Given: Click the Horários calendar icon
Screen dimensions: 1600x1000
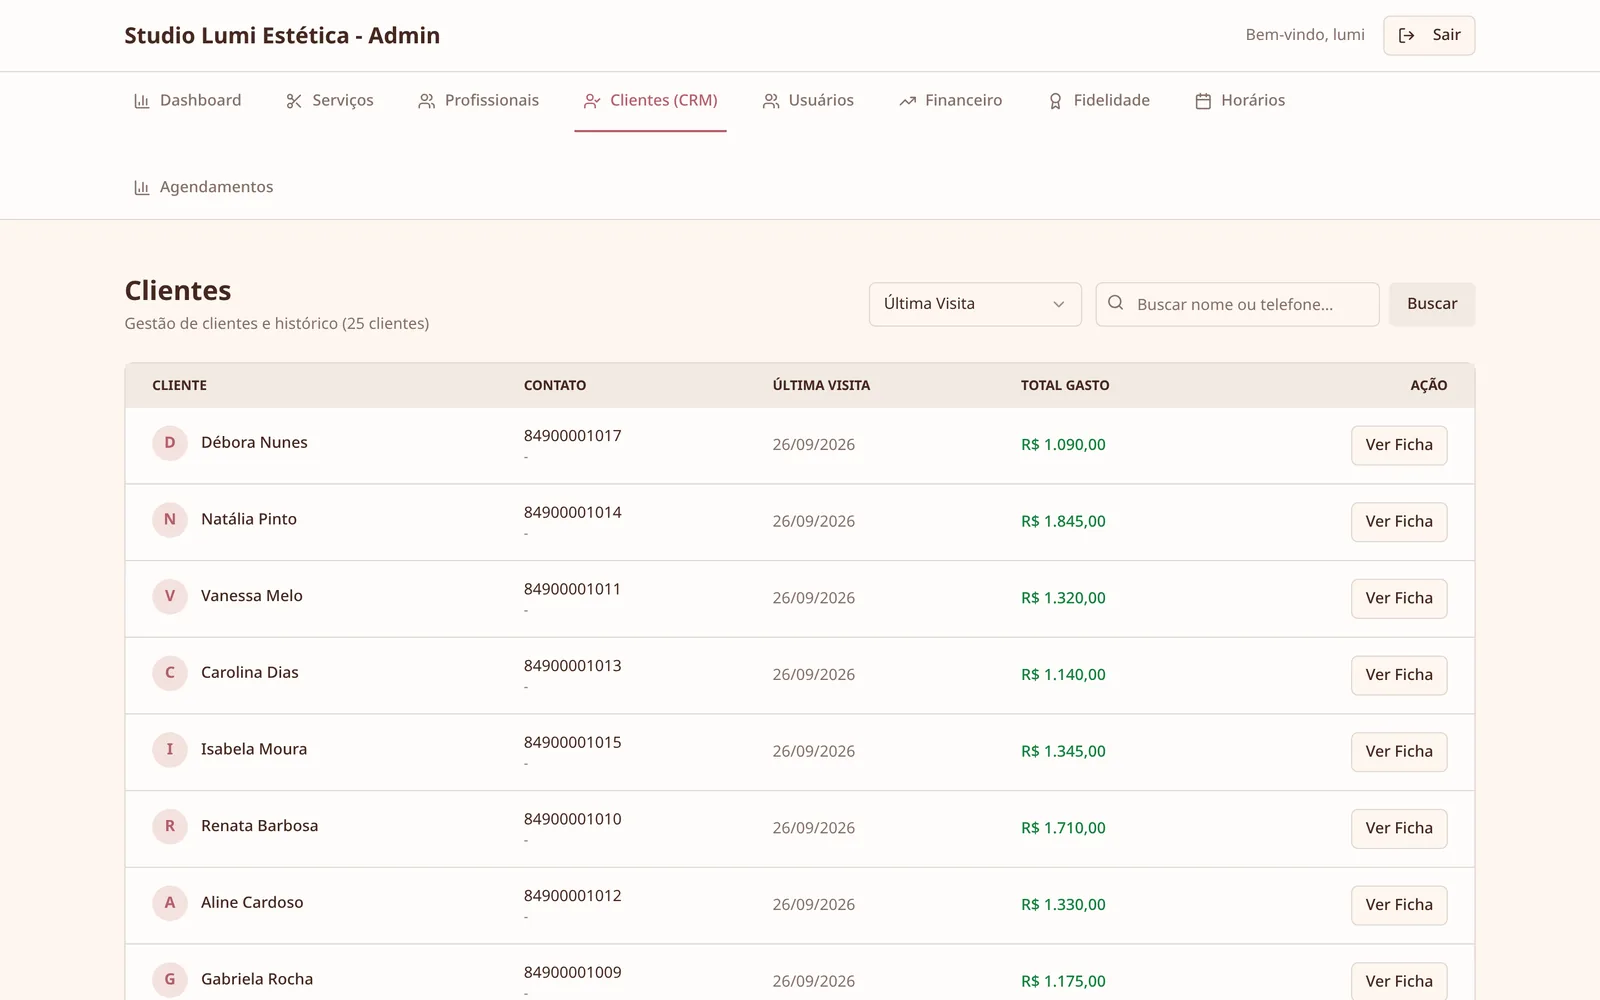Looking at the screenshot, I should (x=1203, y=101).
